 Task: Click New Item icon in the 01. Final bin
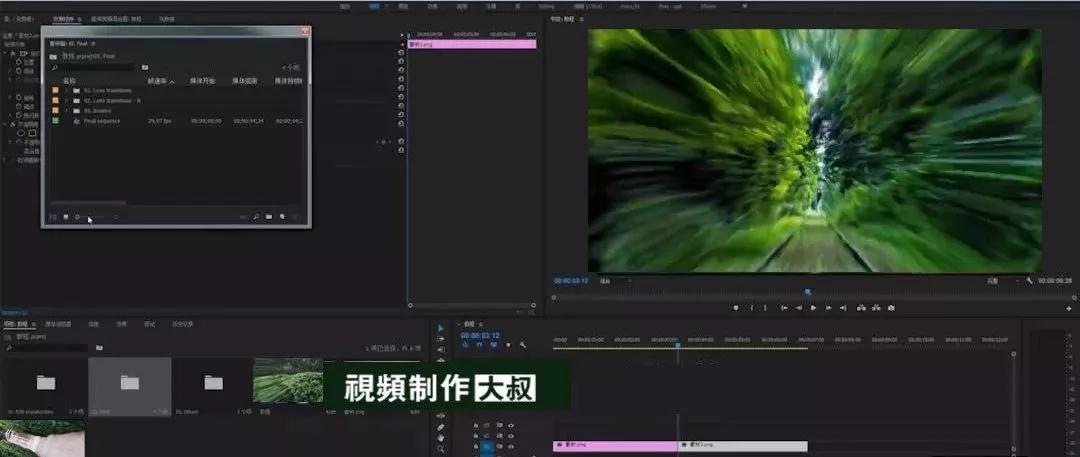(x=282, y=217)
